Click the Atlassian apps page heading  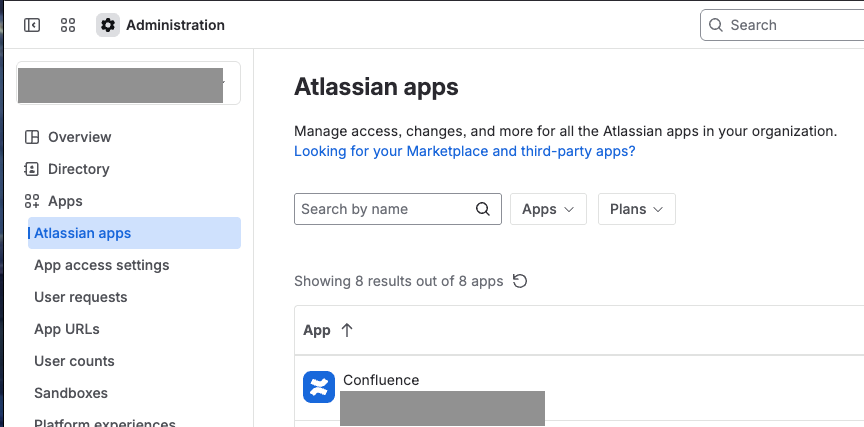click(x=376, y=87)
